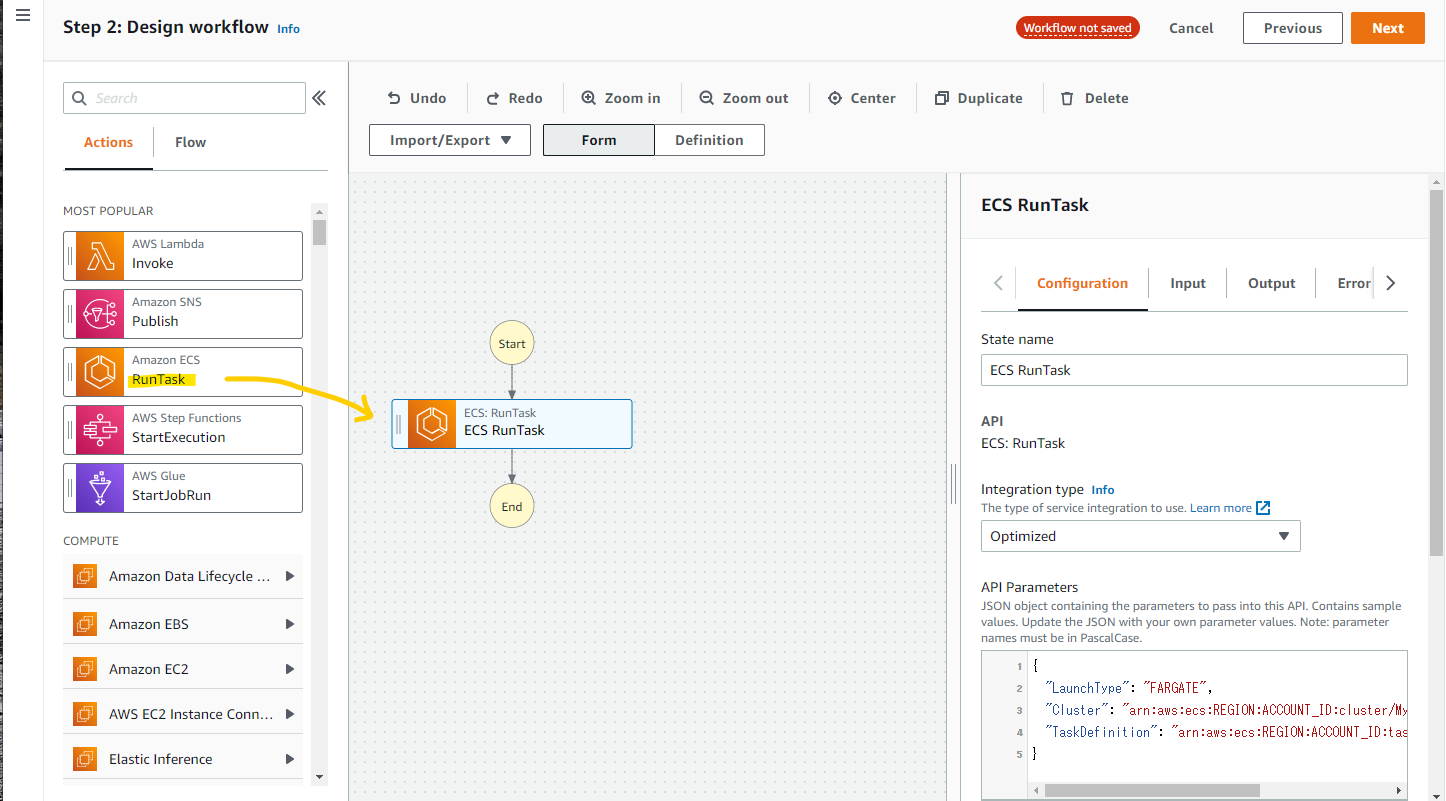Select the AWS Lambda Invoke action icon

tap(100, 255)
